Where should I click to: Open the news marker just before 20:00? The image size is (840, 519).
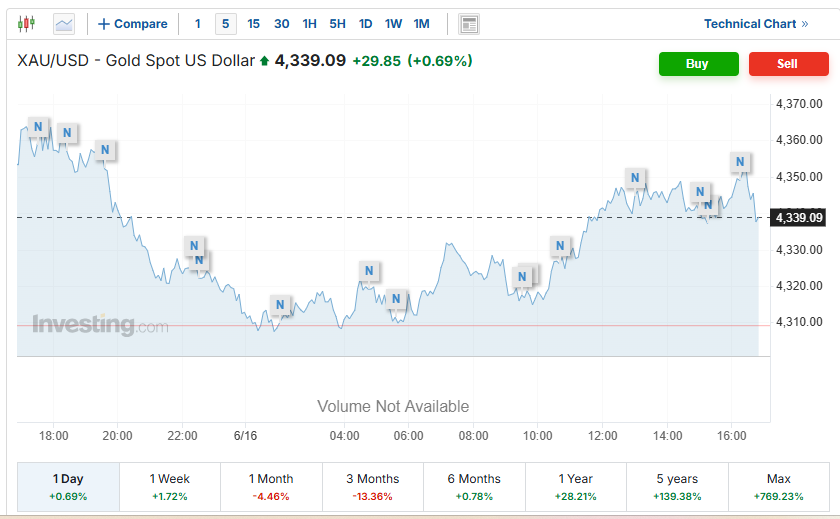point(105,150)
